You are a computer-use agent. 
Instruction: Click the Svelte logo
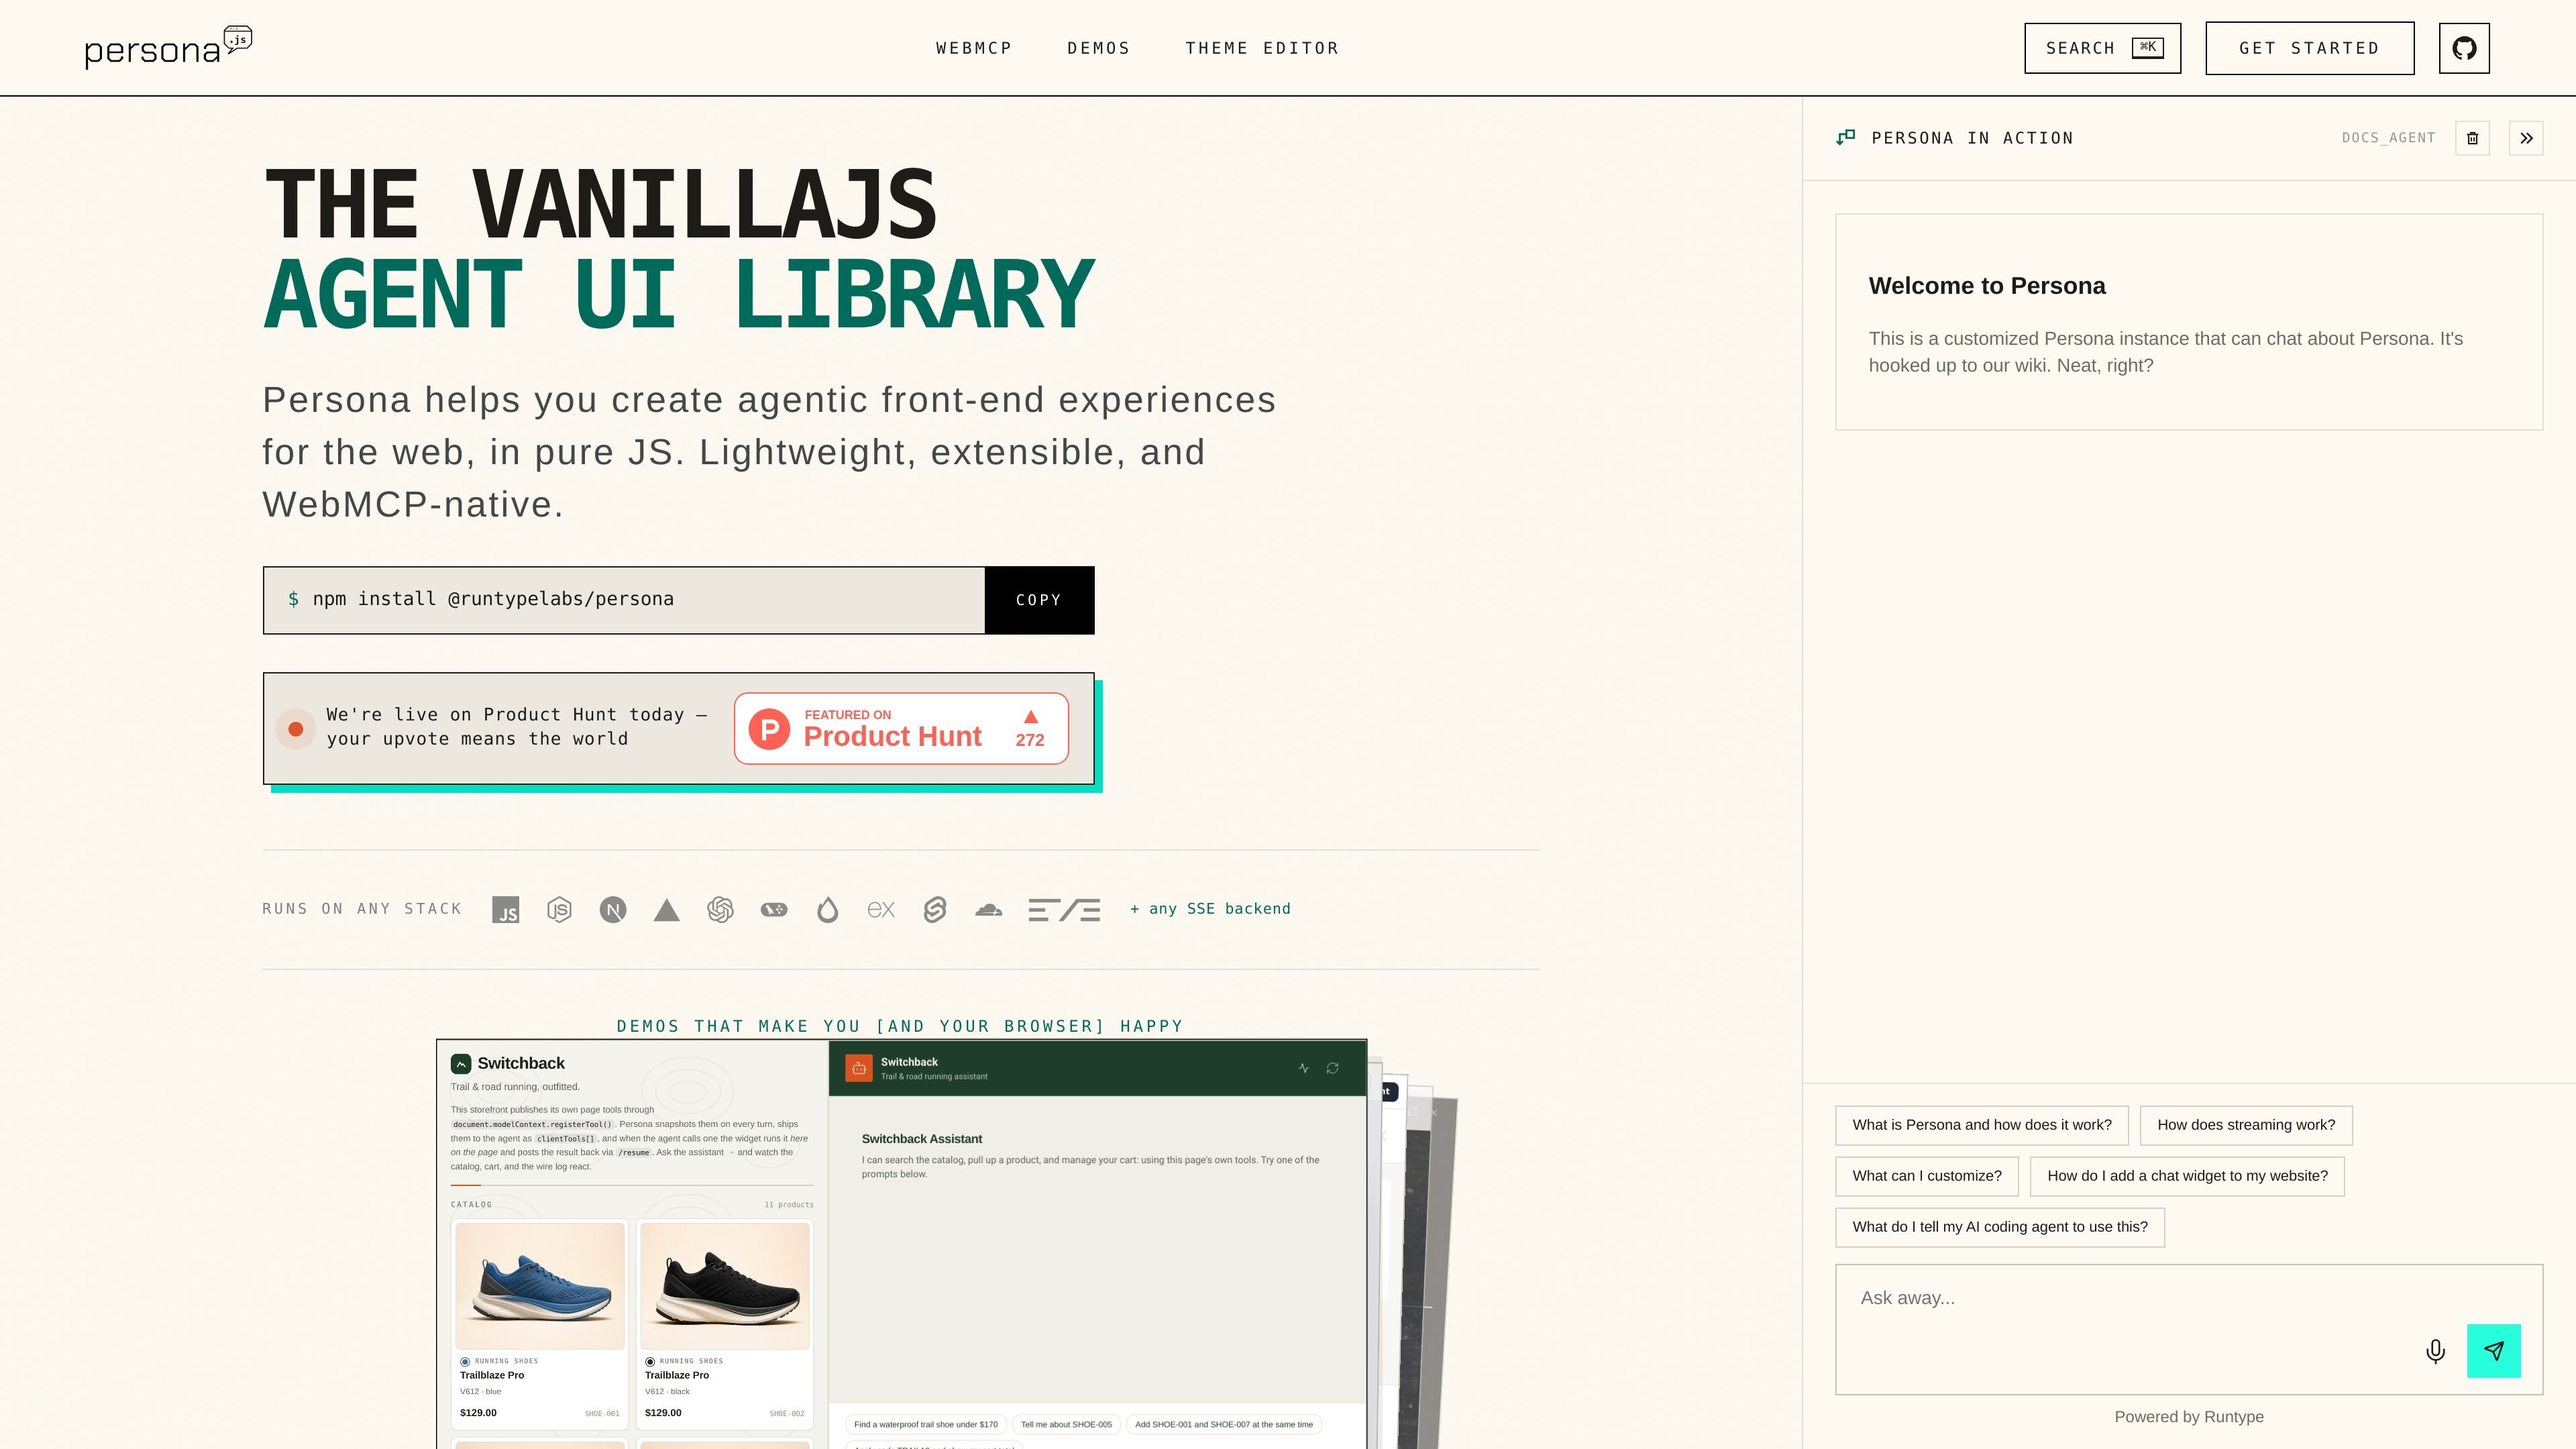tap(935, 910)
